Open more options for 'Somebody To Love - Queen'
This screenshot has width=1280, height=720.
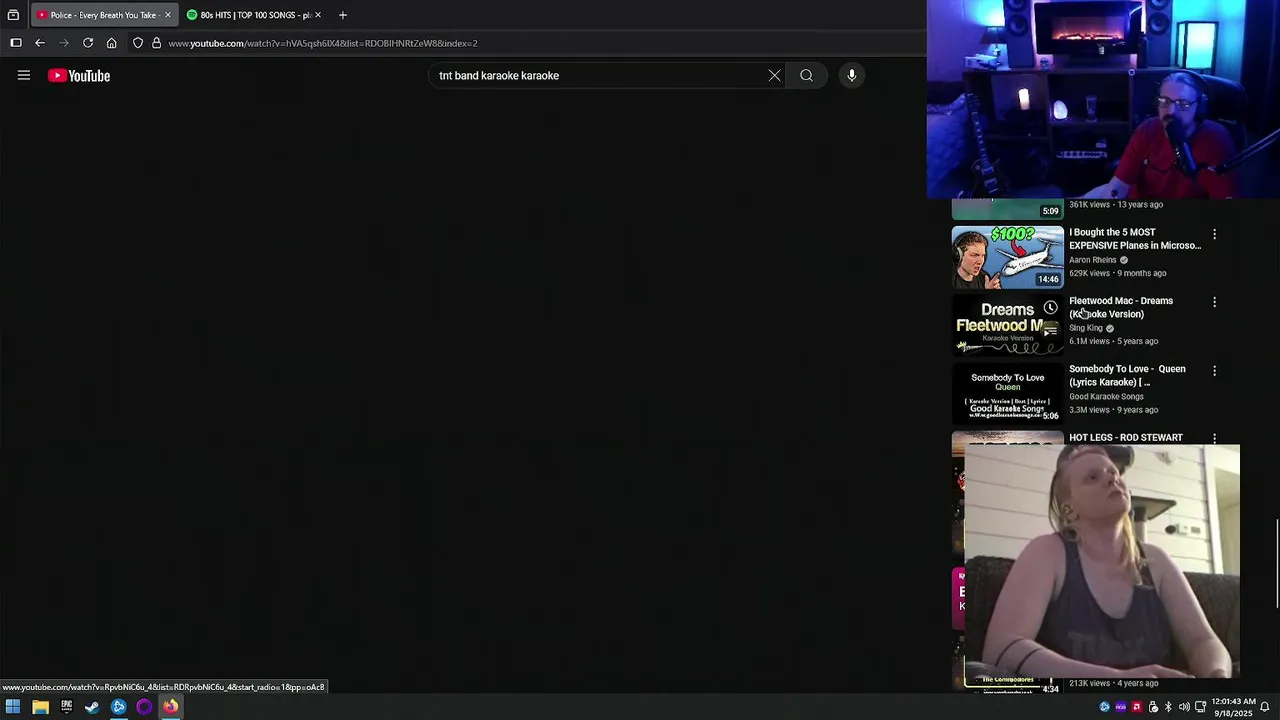click(x=1215, y=371)
